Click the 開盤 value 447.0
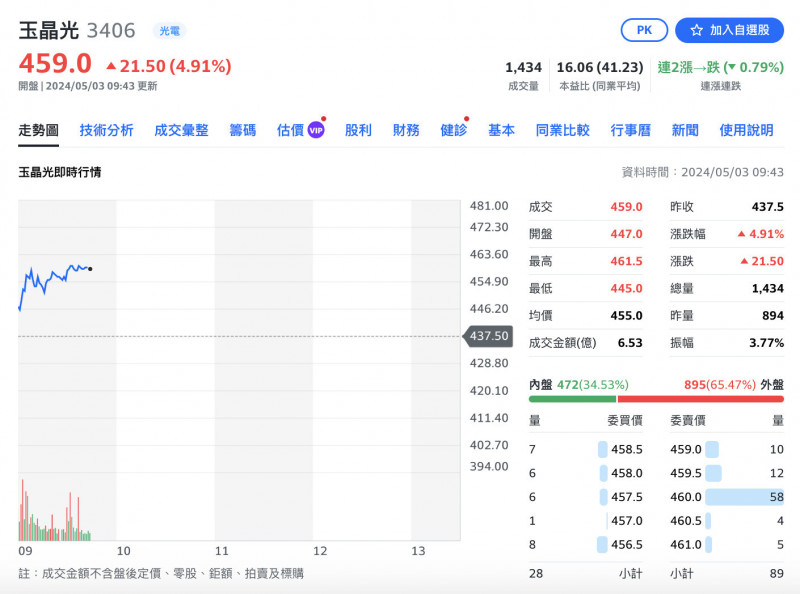The height and width of the screenshot is (594, 800). coord(626,234)
